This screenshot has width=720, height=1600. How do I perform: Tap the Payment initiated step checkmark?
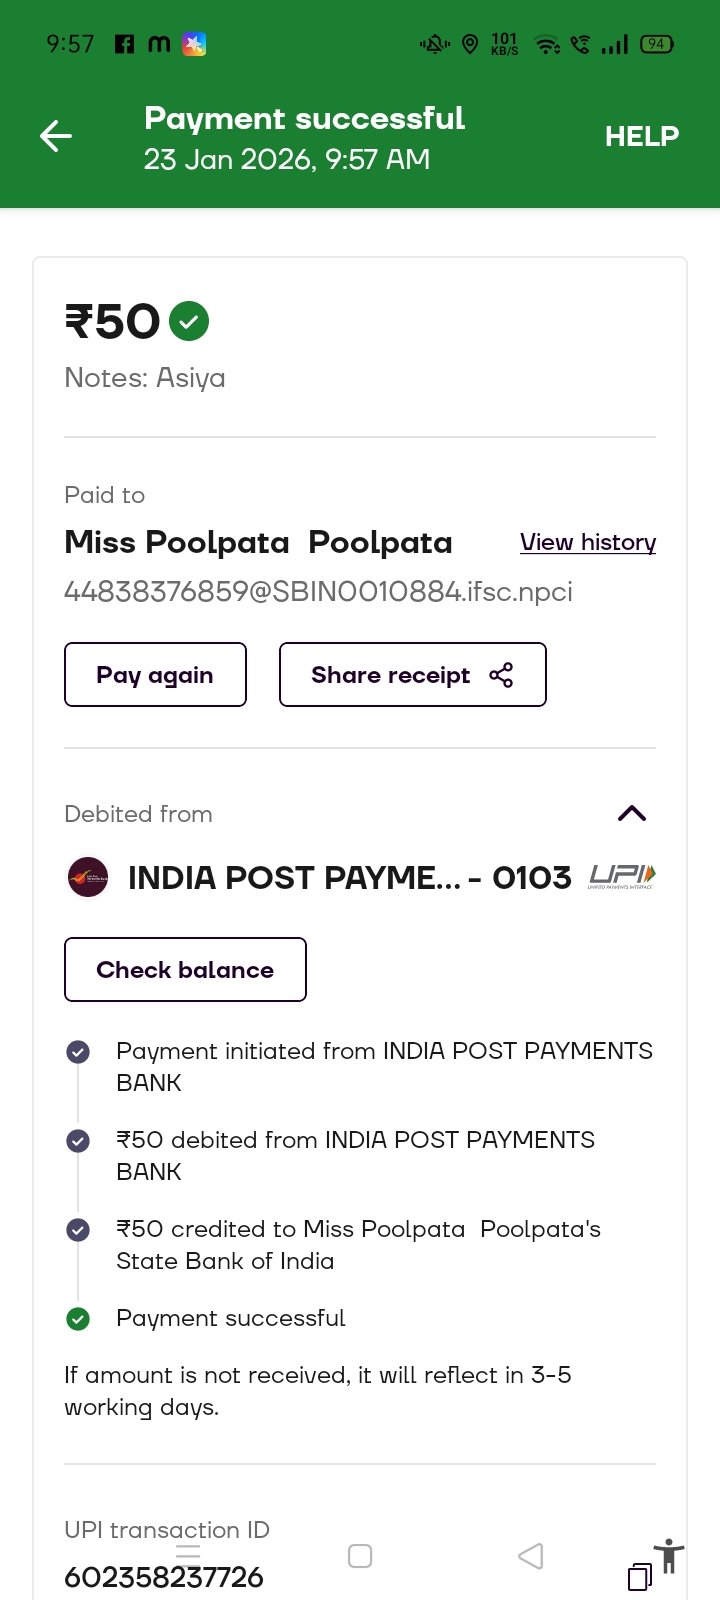coord(78,1052)
